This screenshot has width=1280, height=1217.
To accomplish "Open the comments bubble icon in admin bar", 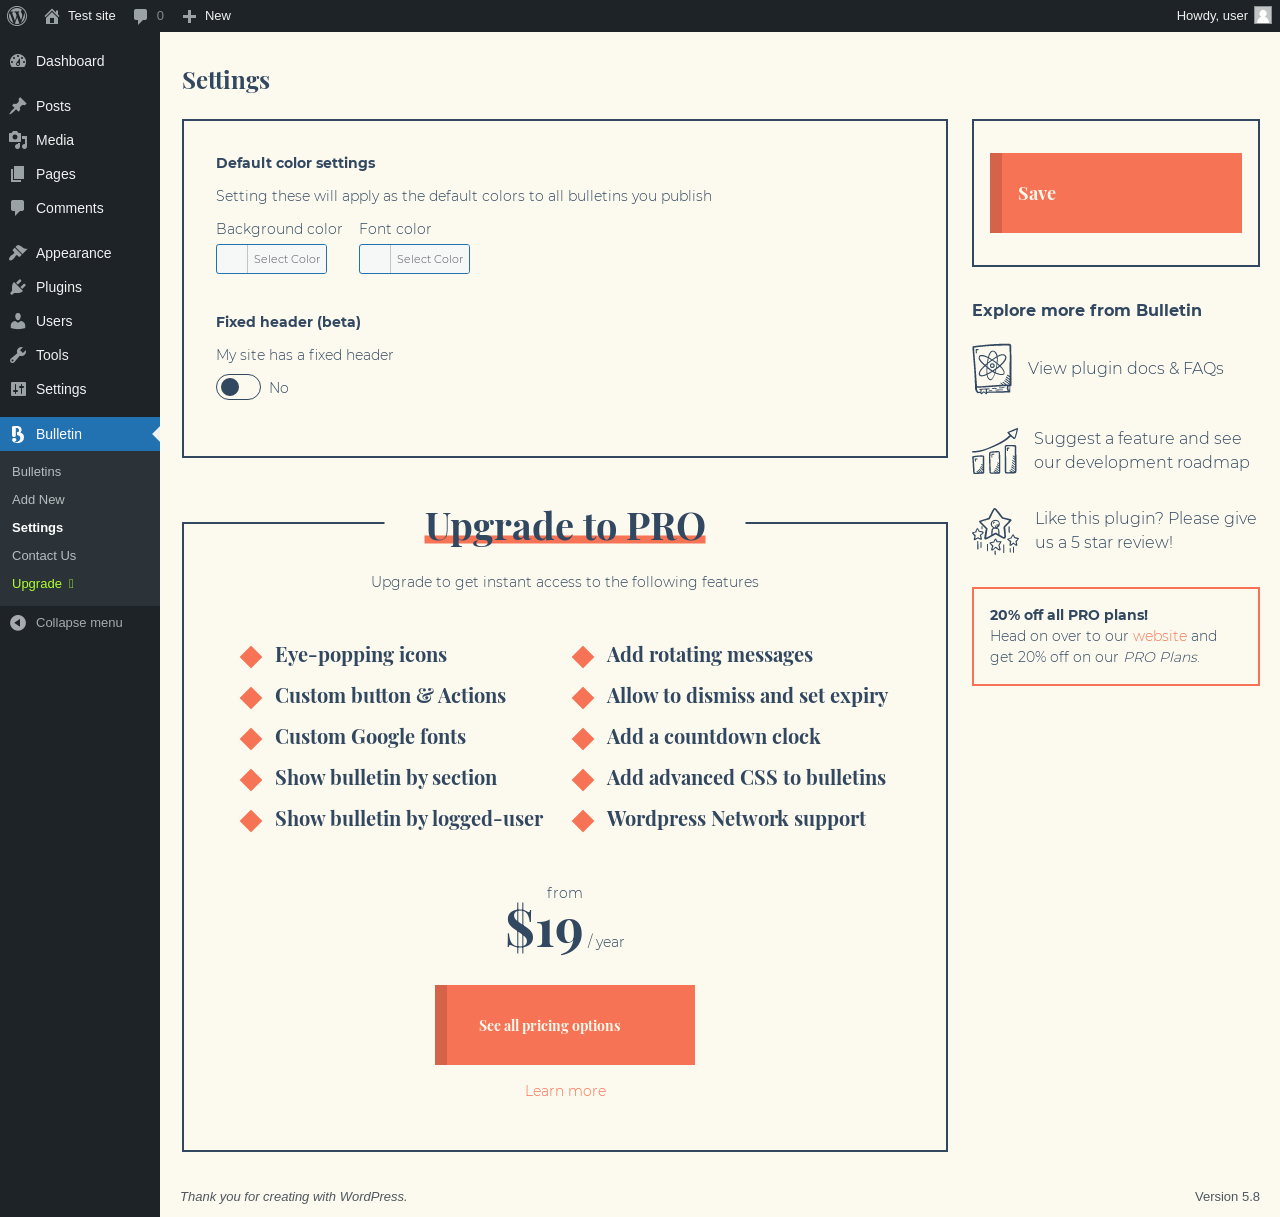I will (x=141, y=16).
